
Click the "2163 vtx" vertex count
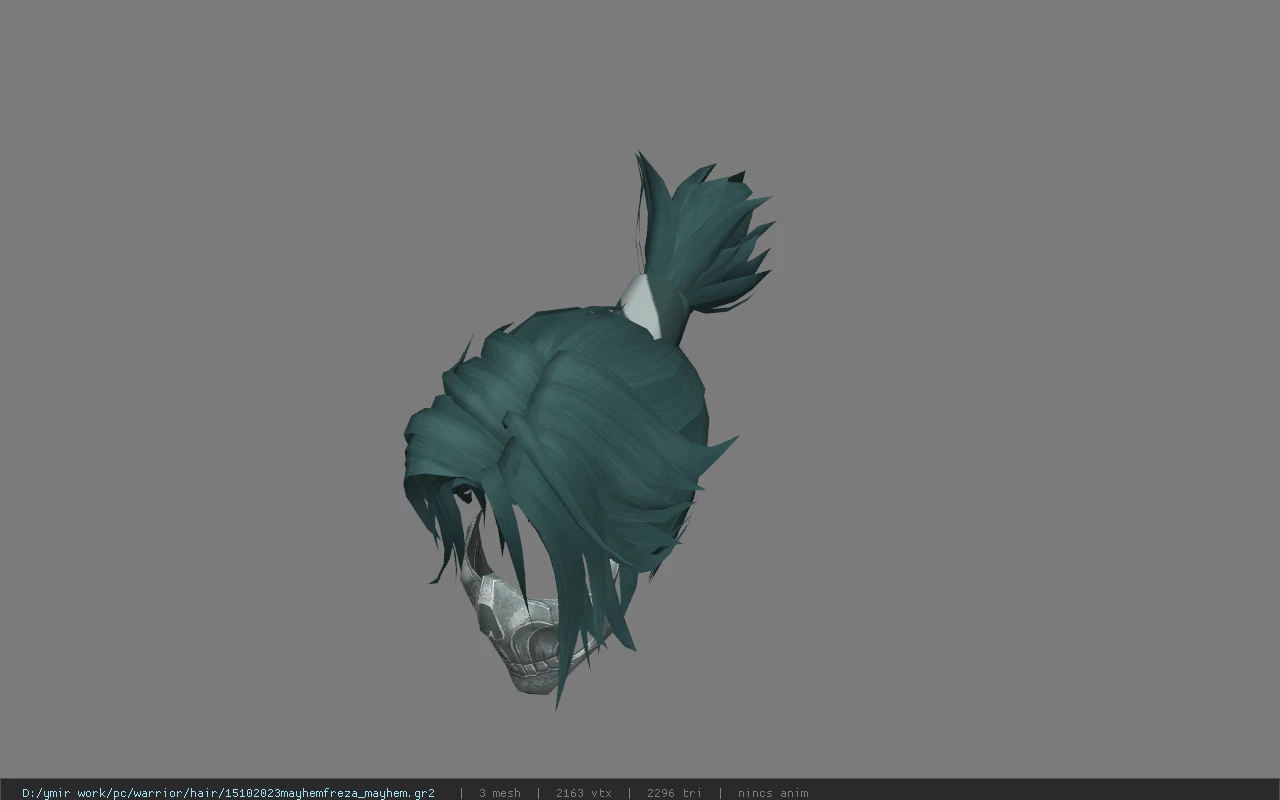pyautogui.click(x=583, y=793)
